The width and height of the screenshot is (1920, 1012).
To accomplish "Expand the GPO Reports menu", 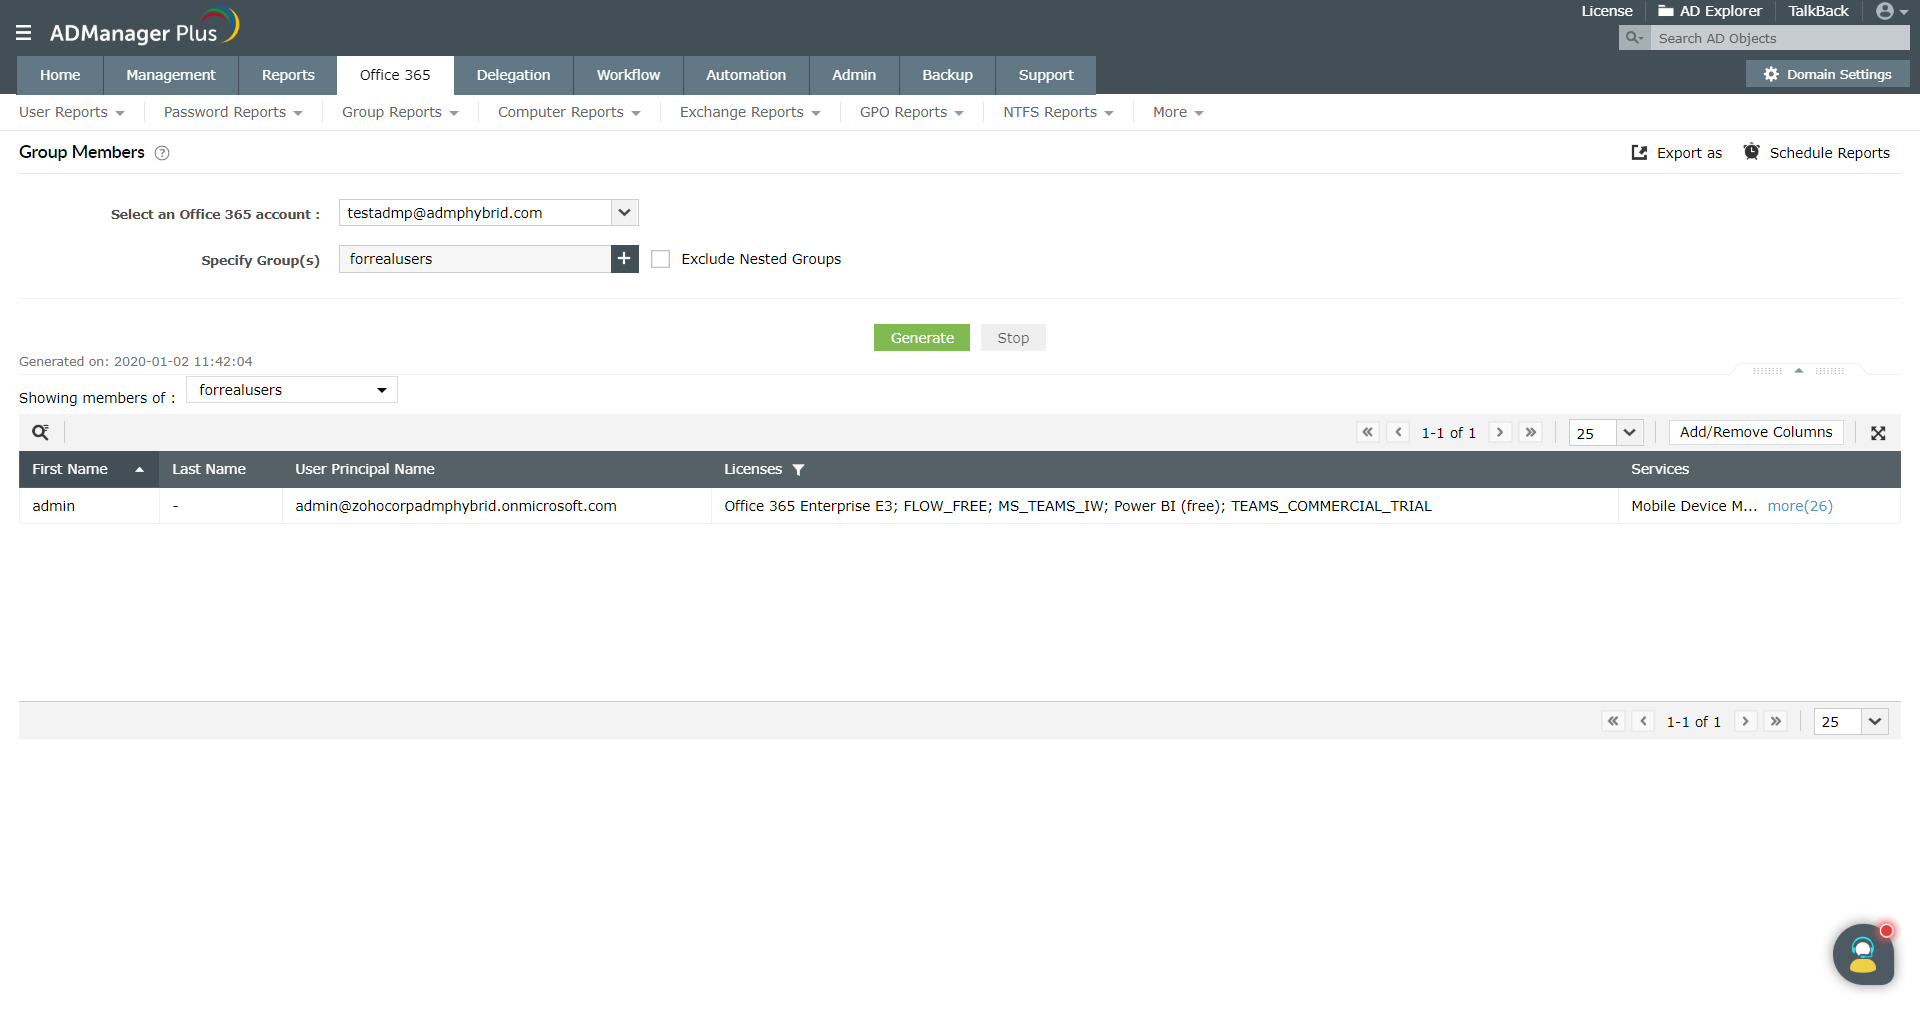I will tap(912, 112).
